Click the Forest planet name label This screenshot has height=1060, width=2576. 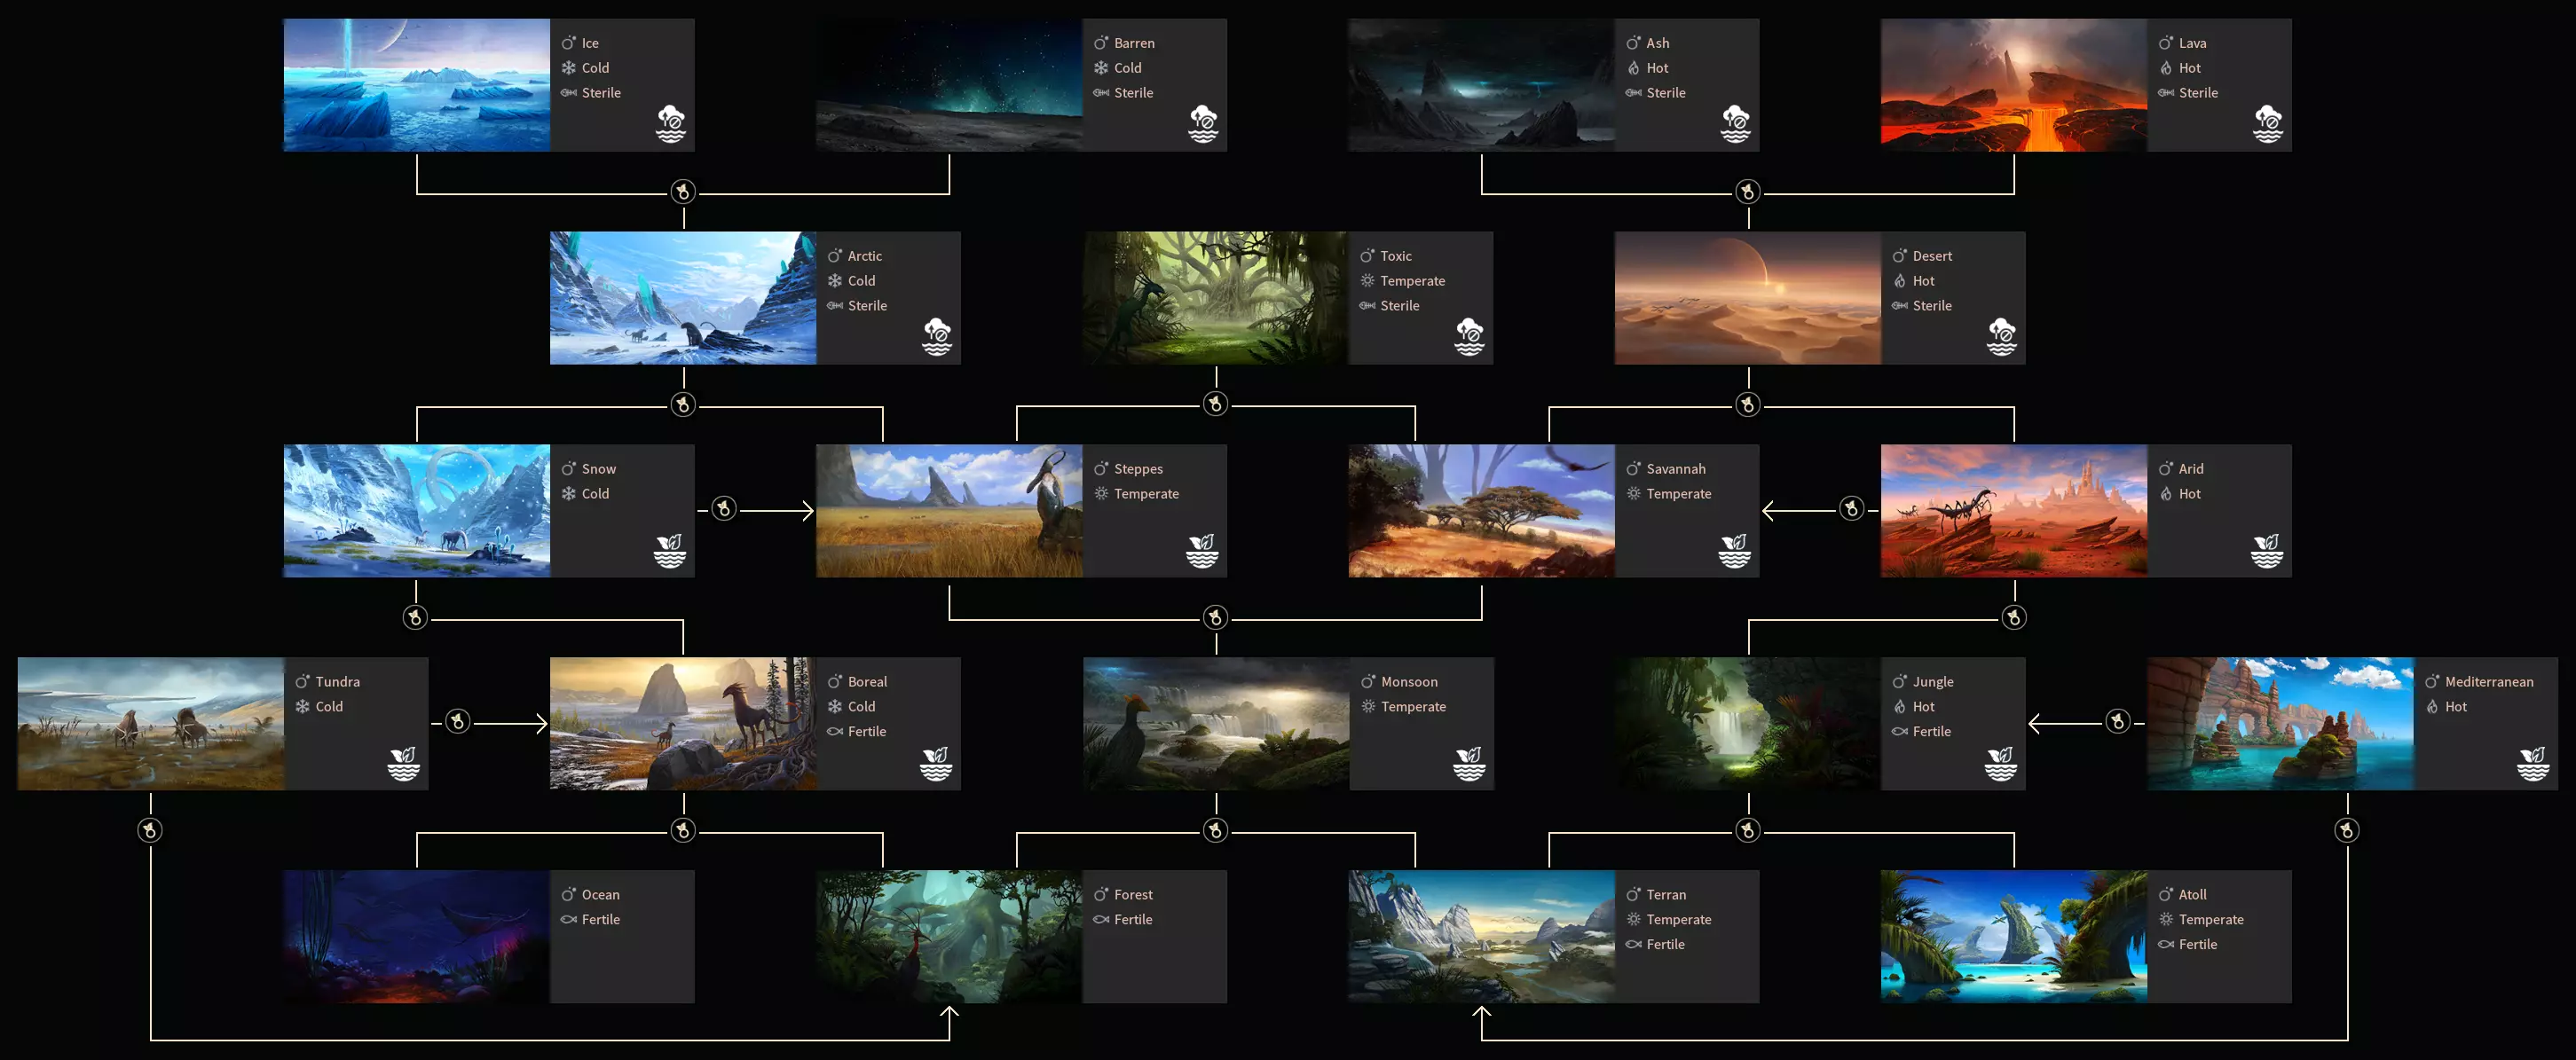pyautogui.click(x=1132, y=895)
